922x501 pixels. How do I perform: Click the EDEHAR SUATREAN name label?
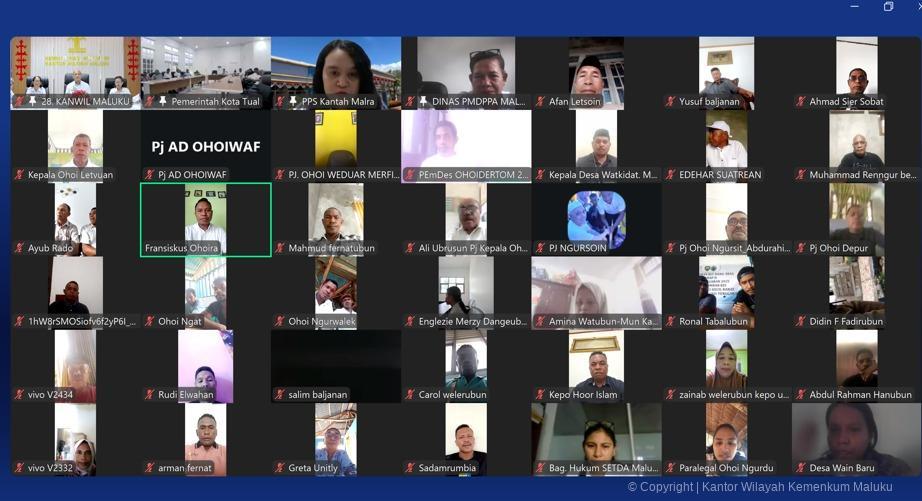click(x=720, y=175)
